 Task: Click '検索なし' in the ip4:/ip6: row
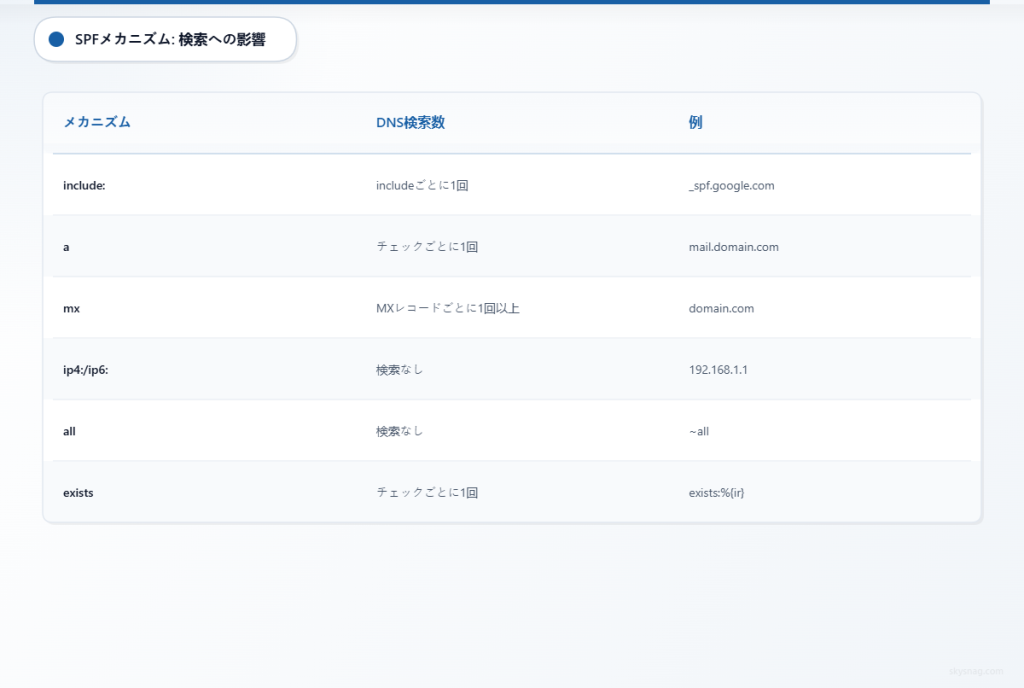coord(400,369)
